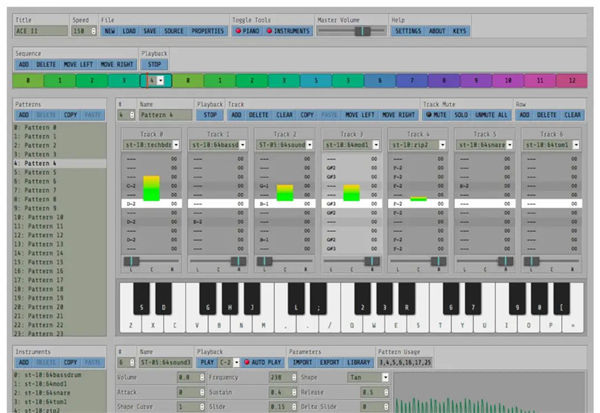600x413 pixels.
Task: Expand the Shape dropdown set to Tan
Action: (385, 377)
